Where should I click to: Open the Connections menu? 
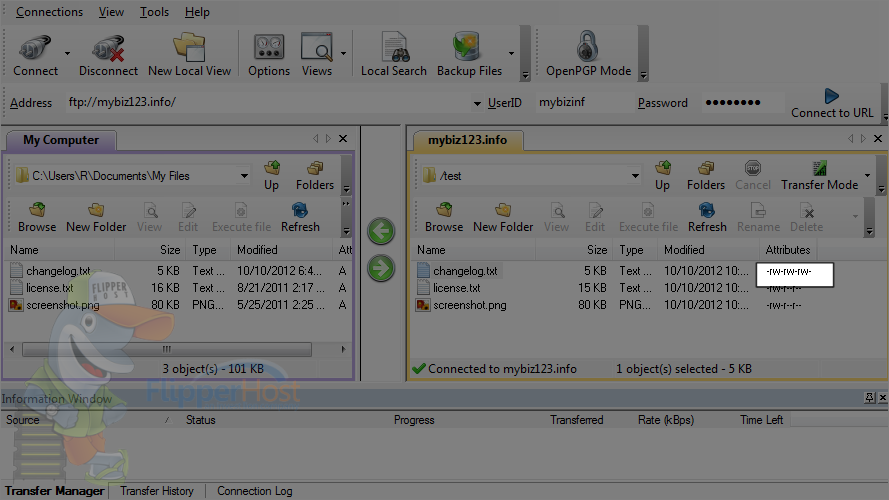click(49, 12)
